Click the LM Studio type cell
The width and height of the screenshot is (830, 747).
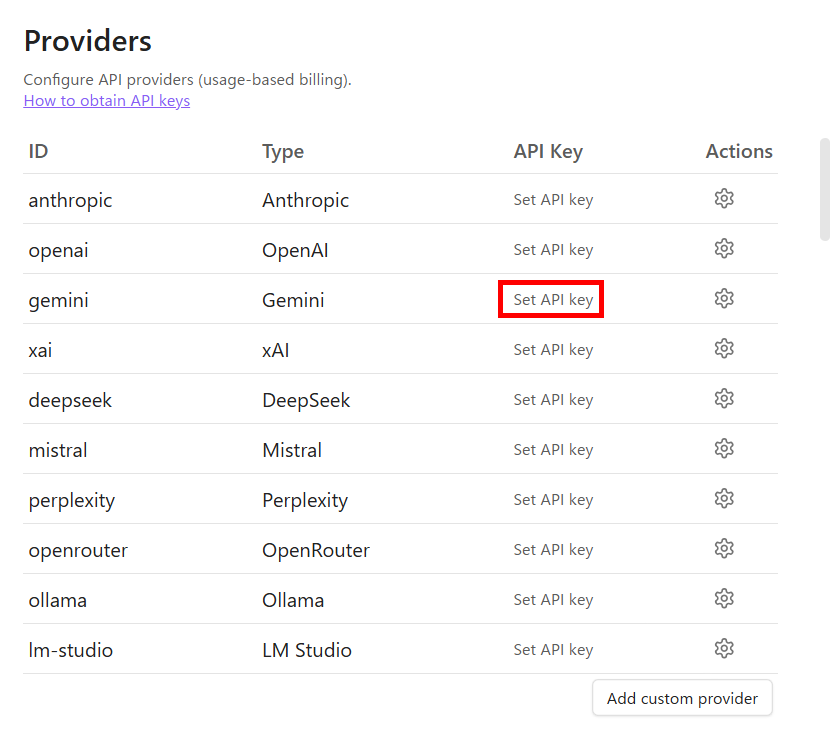307,650
